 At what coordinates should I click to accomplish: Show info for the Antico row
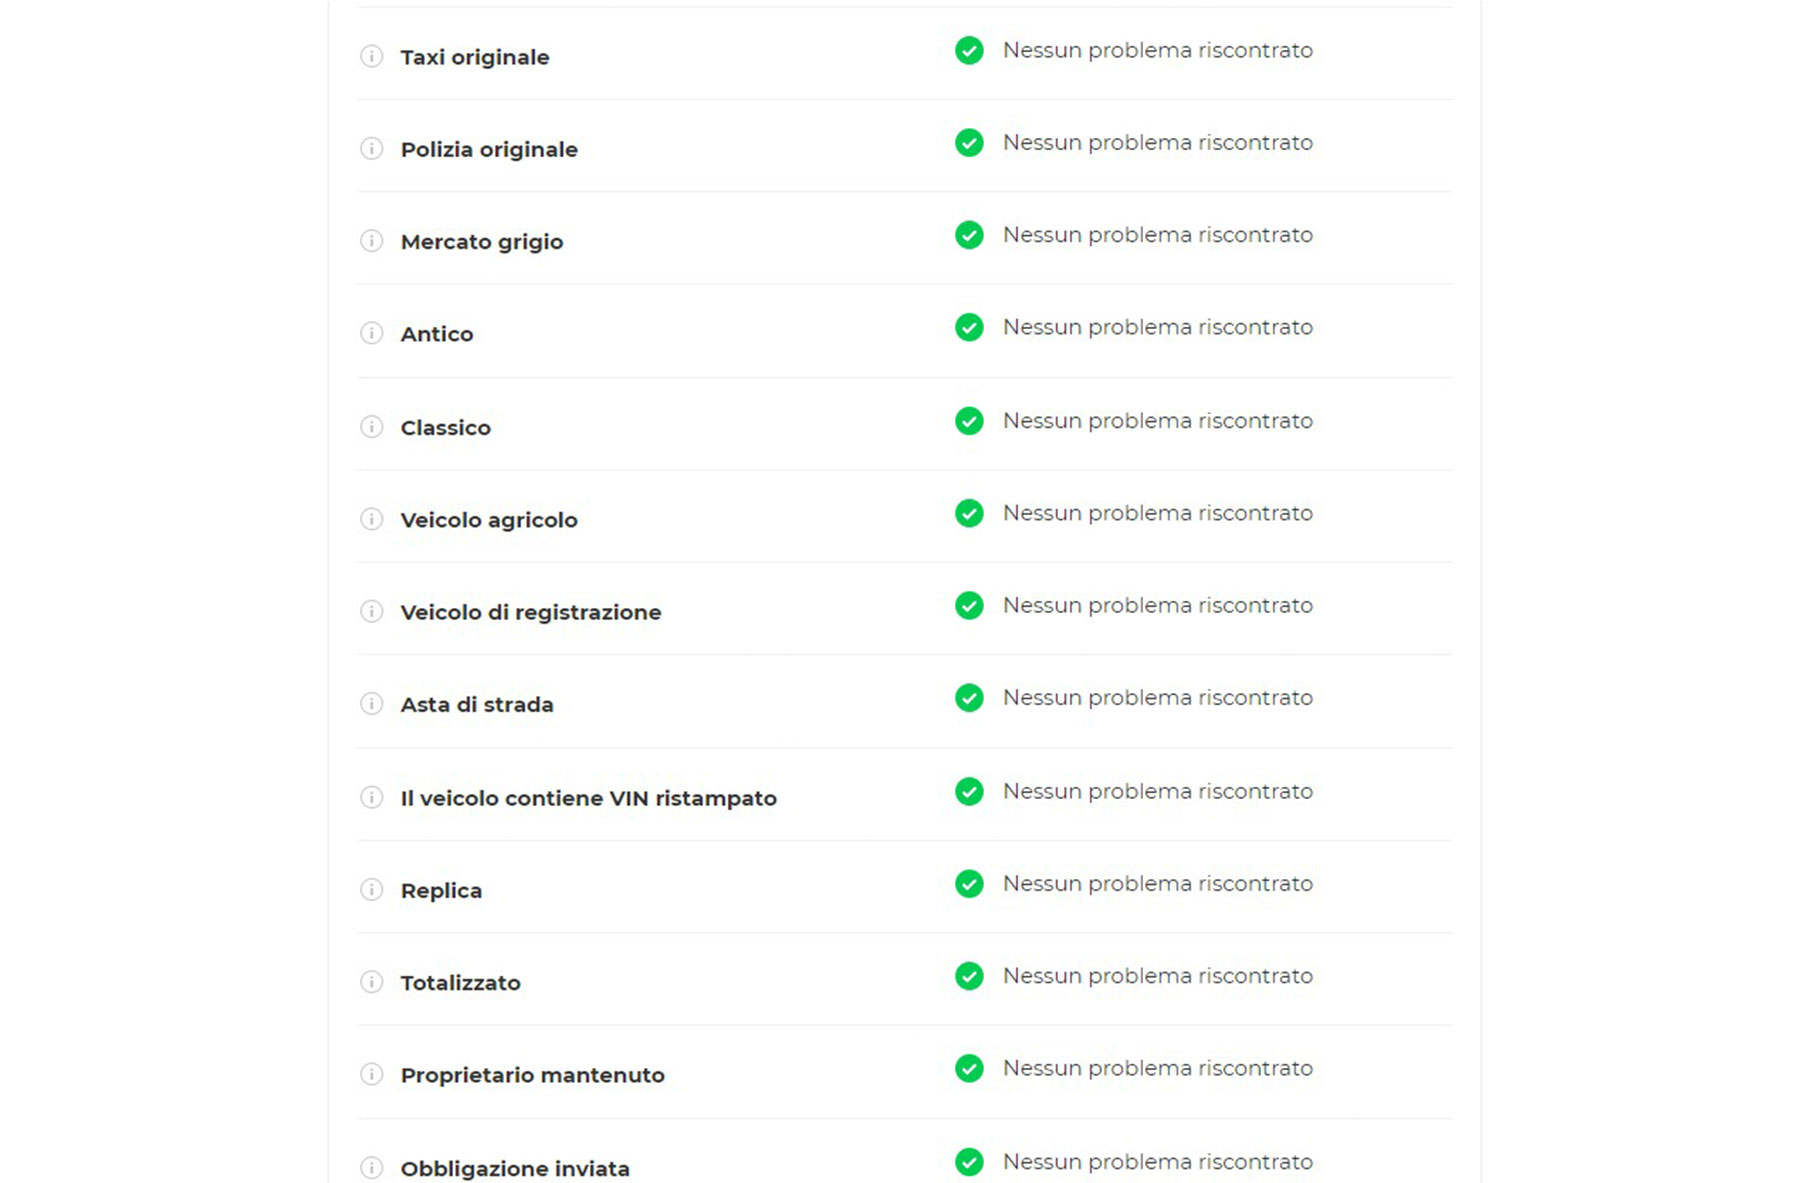click(371, 333)
